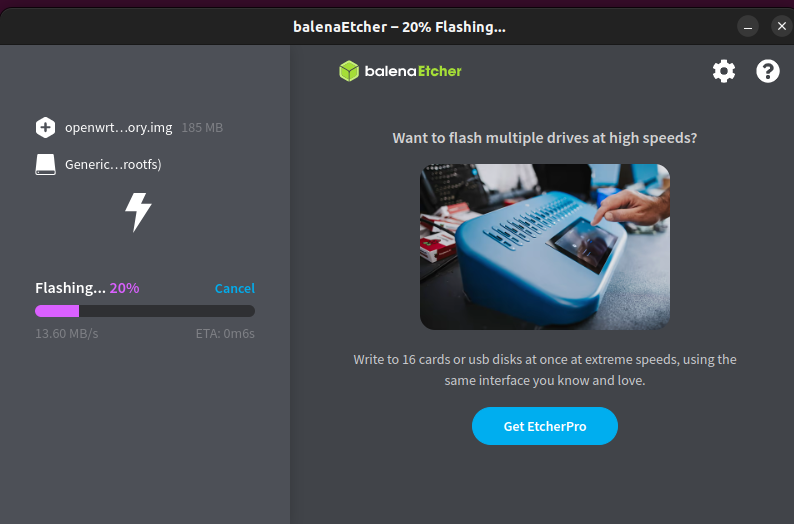Select the Generic…rootfs) drive label
The width and height of the screenshot is (794, 524).
point(113,165)
